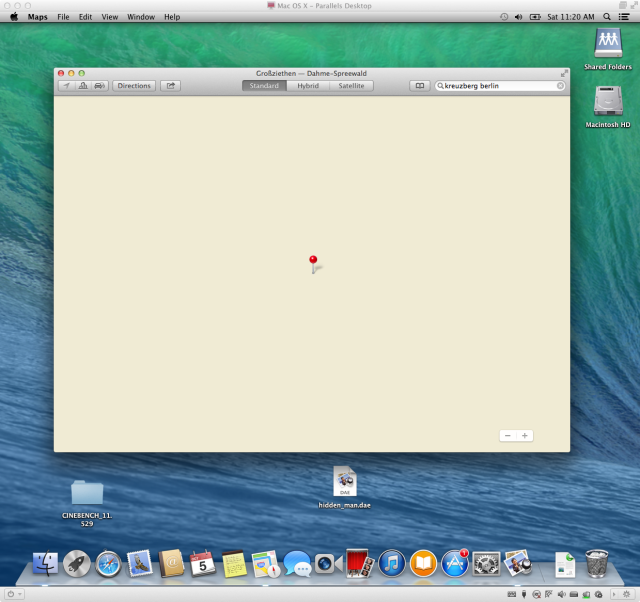Click the Maps icon in the Dock
640x602 pixels.
coord(266,564)
